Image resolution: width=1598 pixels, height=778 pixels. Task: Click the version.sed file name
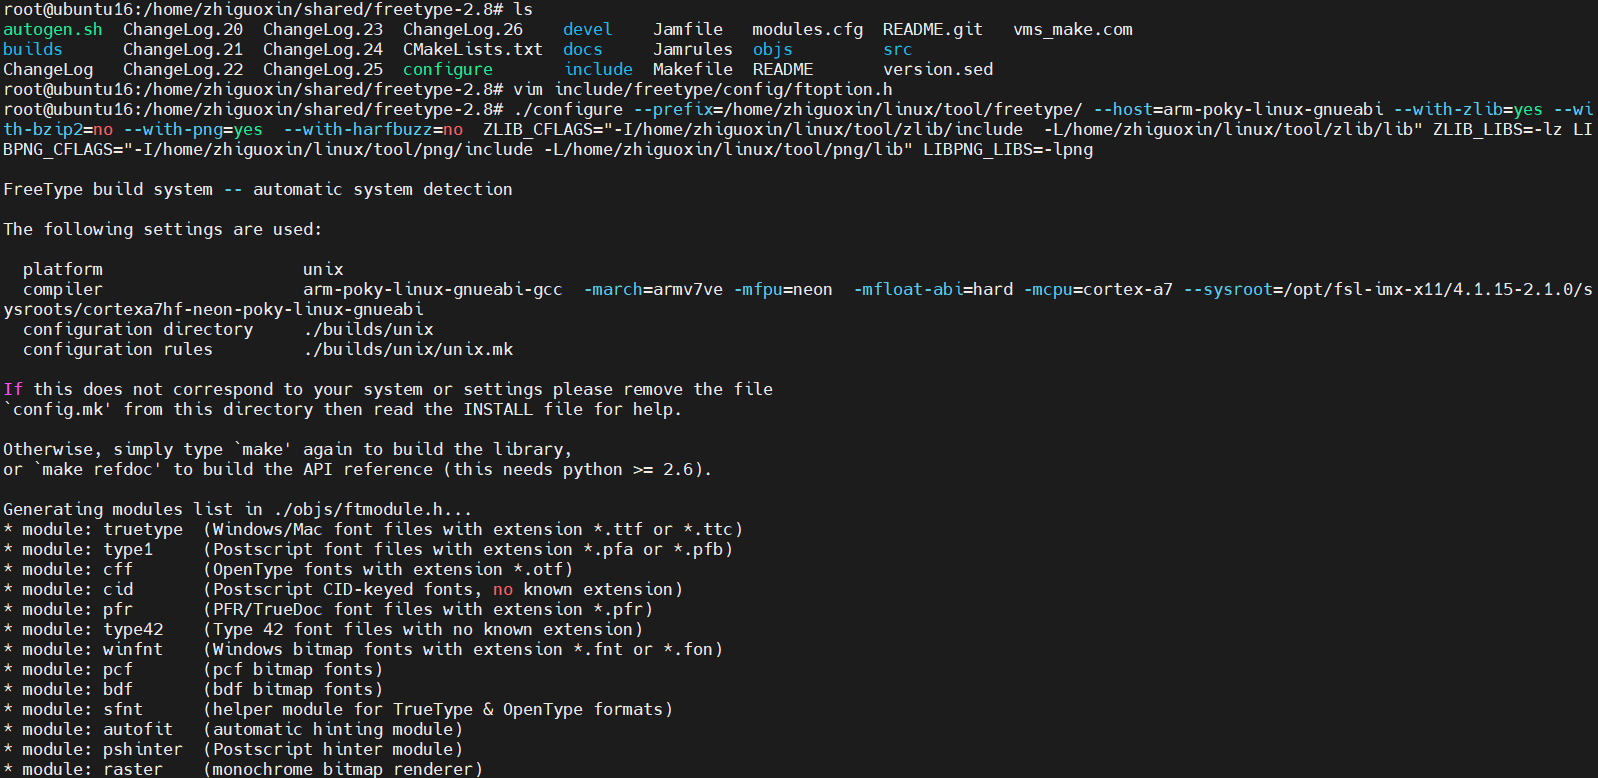point(938,69)
